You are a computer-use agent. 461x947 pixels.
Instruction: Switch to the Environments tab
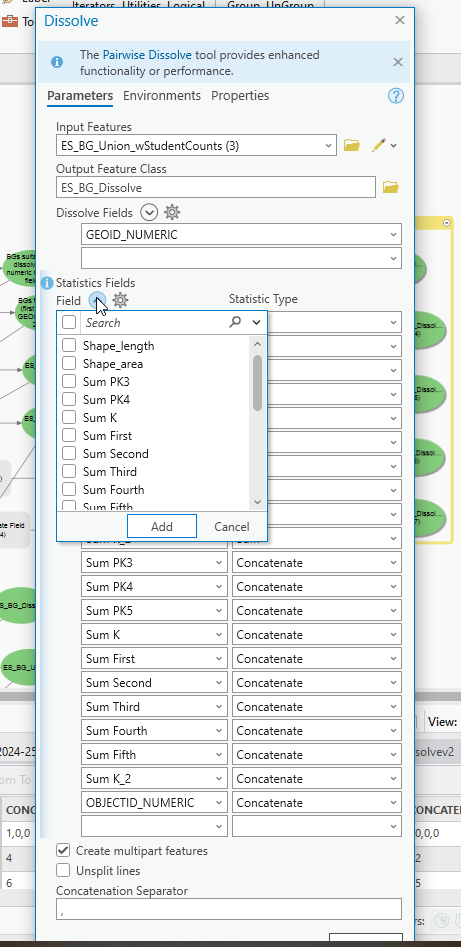pyautogui.click(x=162, y=95)
